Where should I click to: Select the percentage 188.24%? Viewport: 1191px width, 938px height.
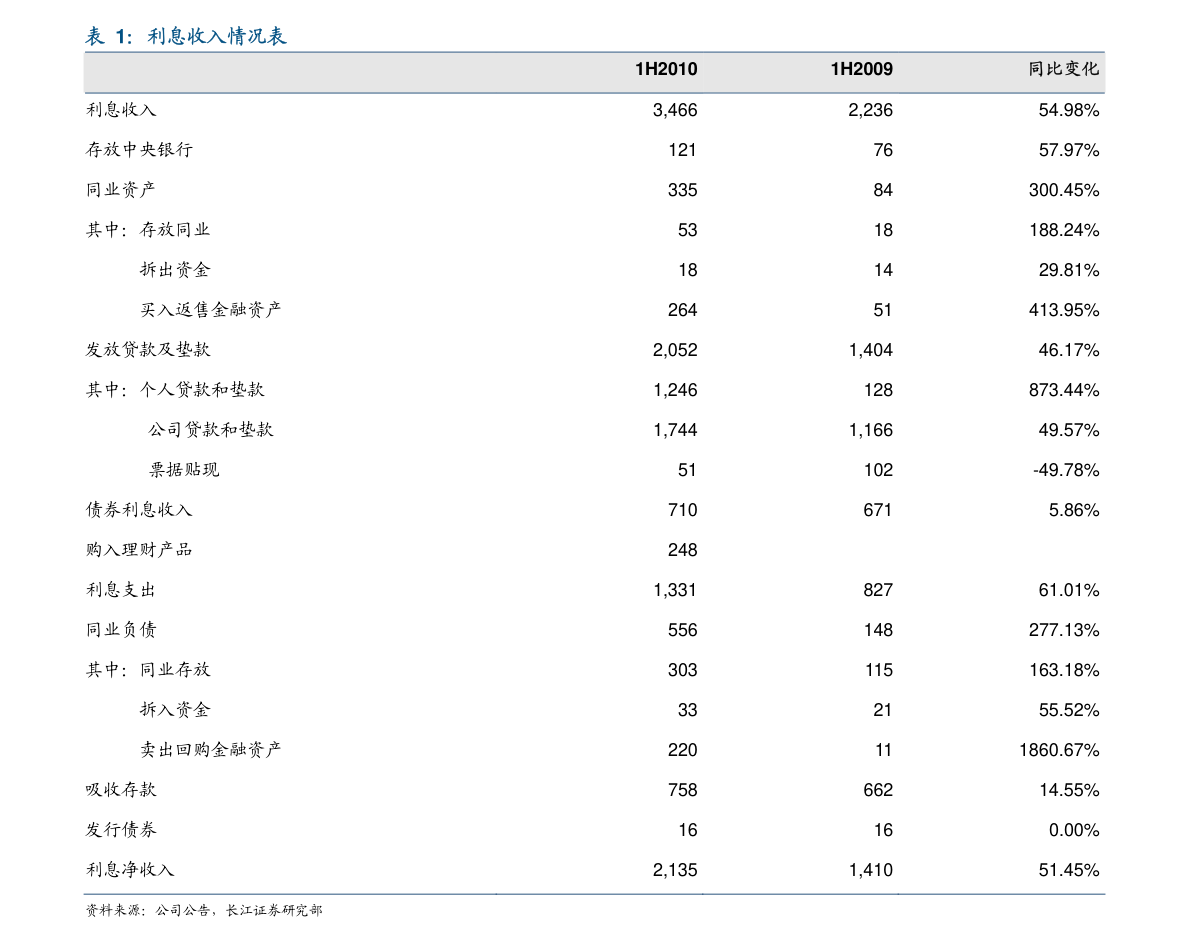(1063, 230)
